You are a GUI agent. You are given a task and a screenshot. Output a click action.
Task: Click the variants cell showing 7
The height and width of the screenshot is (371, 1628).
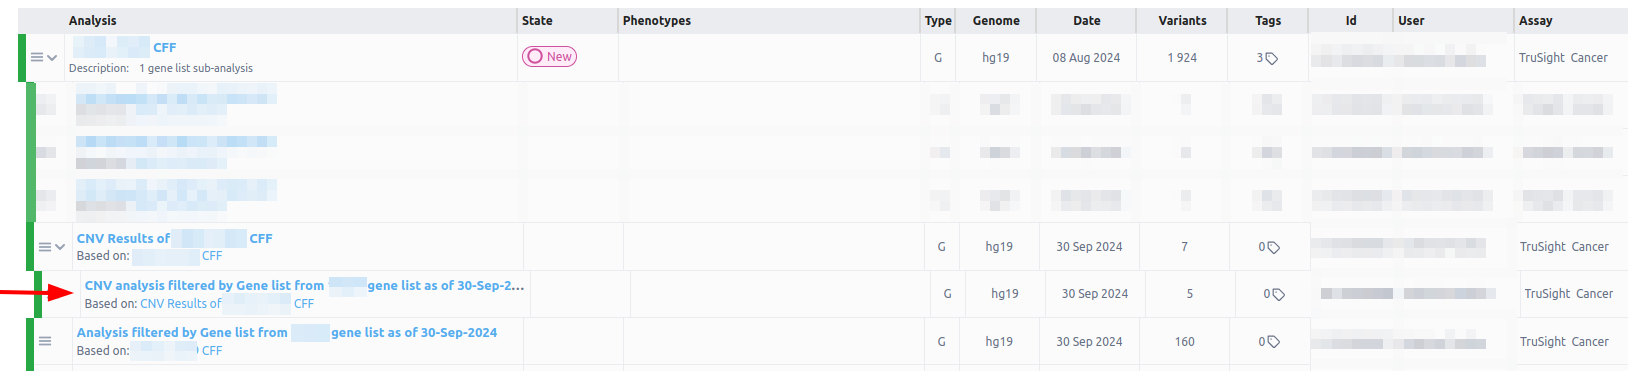(x=1185, y=247)
